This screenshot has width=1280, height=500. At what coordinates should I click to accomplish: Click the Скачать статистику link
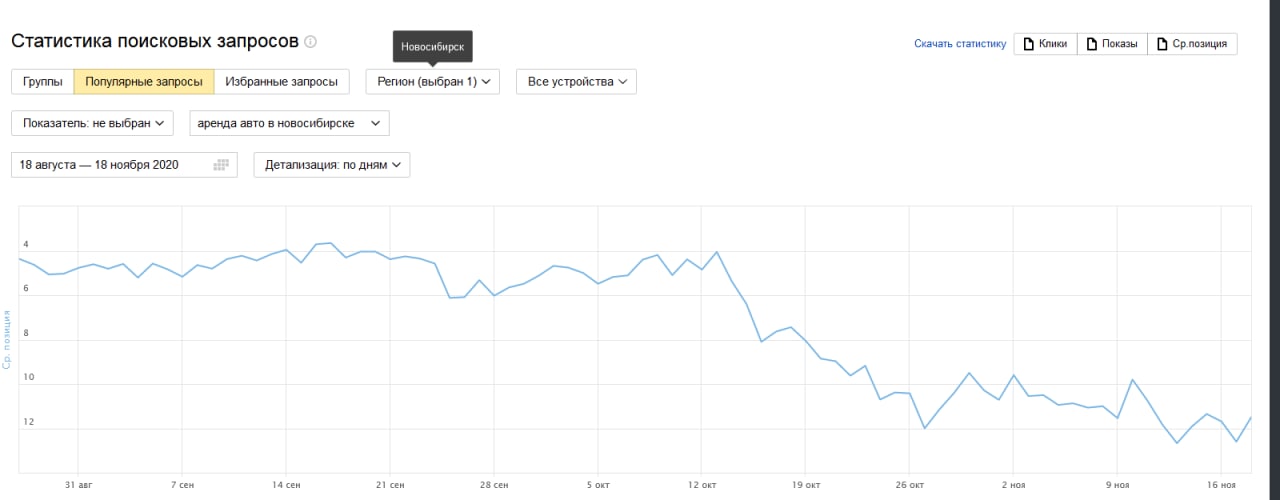point(960,44)
